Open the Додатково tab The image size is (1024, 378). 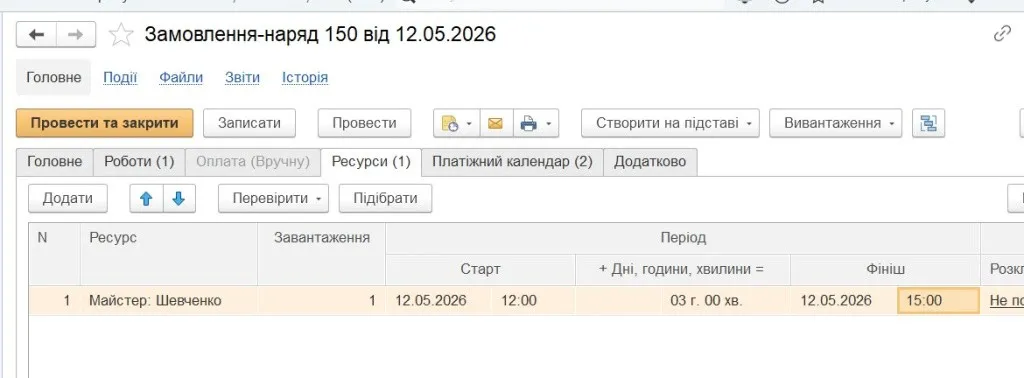click(x=650, y=161)
